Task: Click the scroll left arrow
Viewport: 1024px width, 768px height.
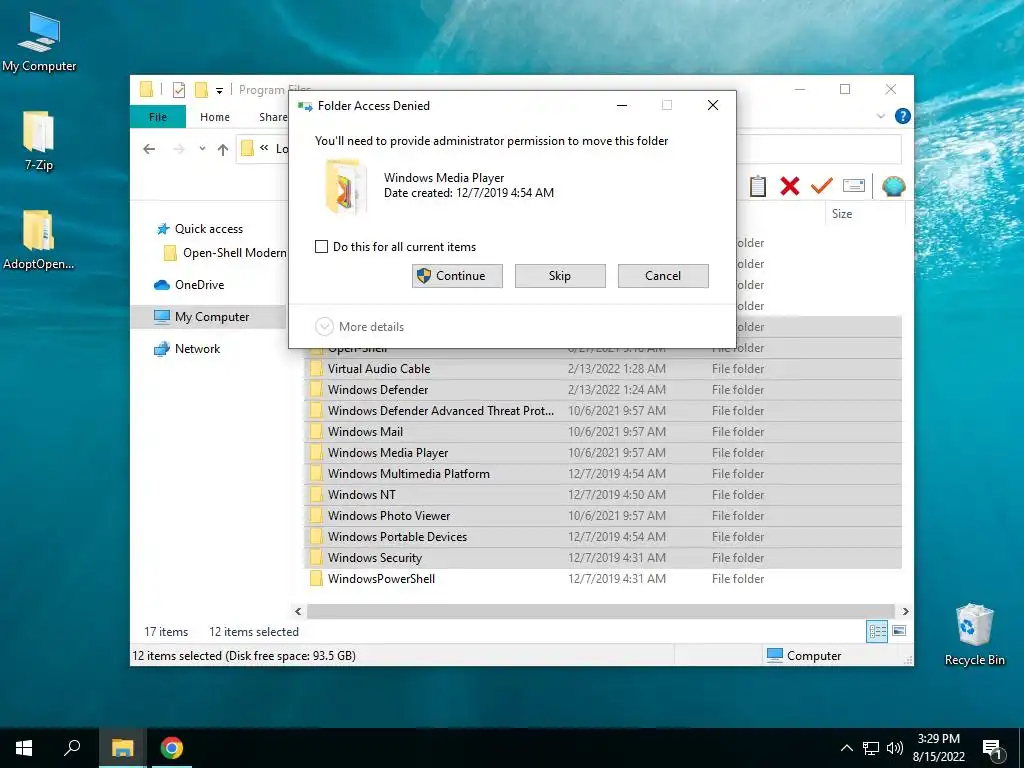Action: (298, 611)
